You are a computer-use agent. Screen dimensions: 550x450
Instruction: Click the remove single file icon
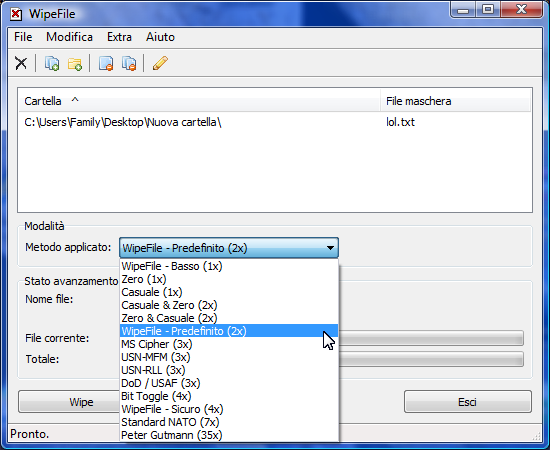coord(106,63)
